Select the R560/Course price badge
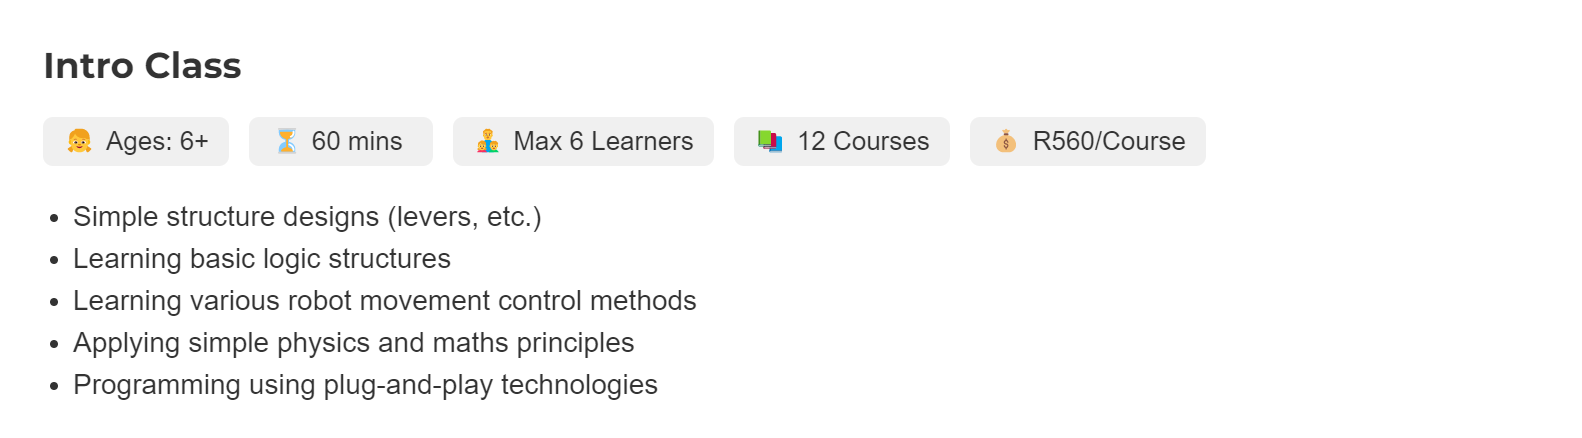1582x438 pixels. coord(1088,141)
